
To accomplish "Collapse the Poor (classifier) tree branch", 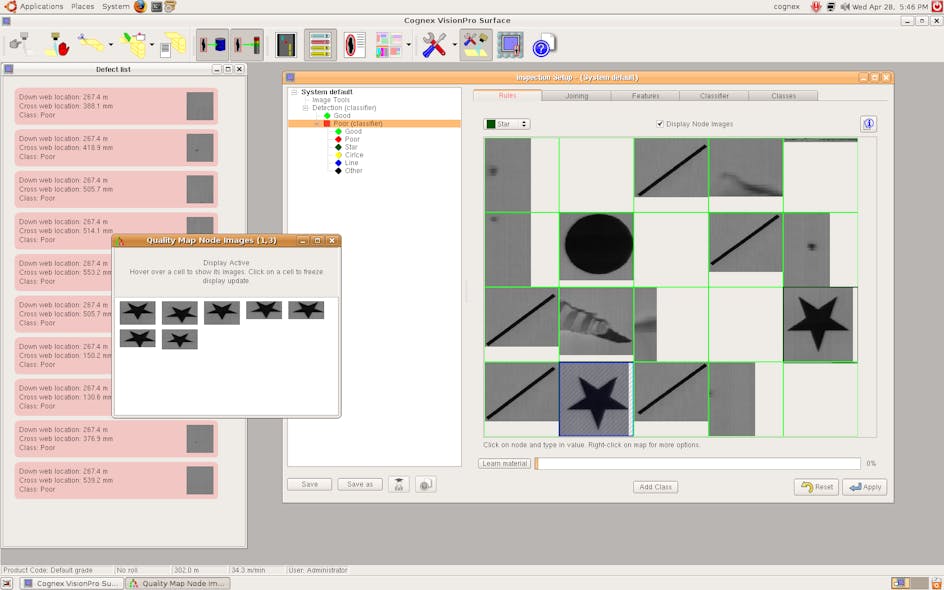I will (x=315, y=124).
